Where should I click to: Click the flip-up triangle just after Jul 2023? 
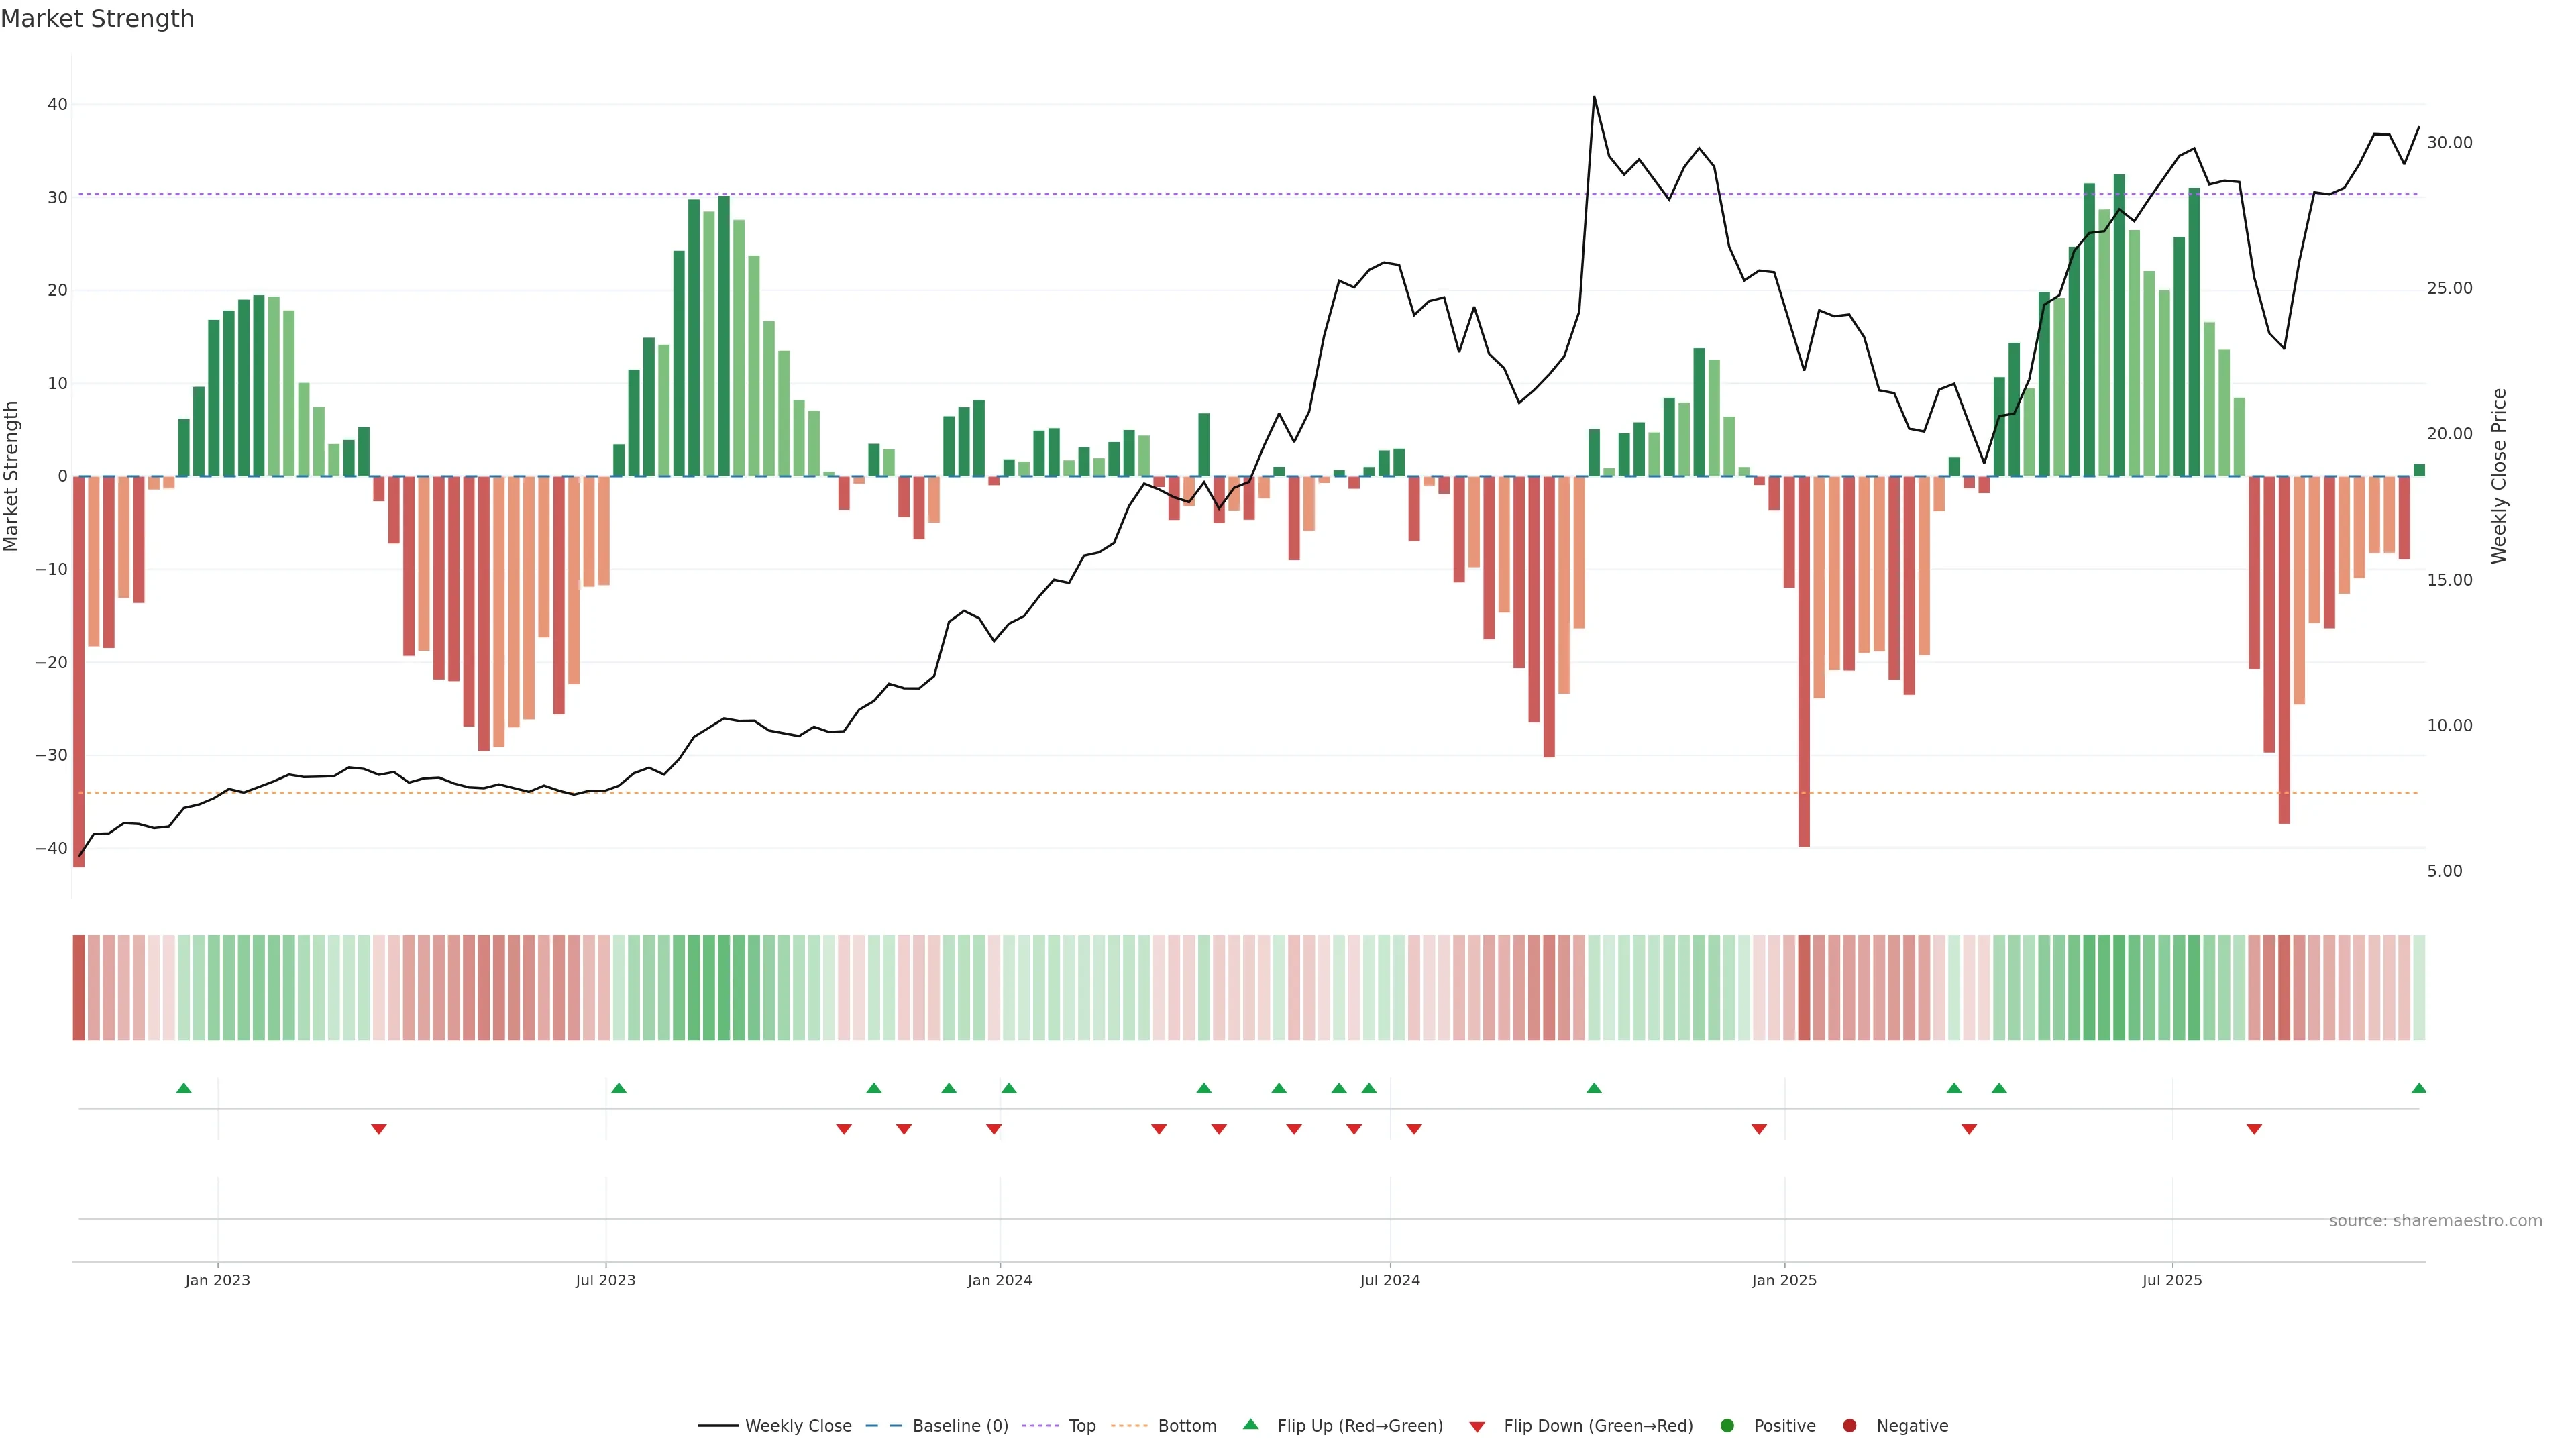coord(619,1088)
